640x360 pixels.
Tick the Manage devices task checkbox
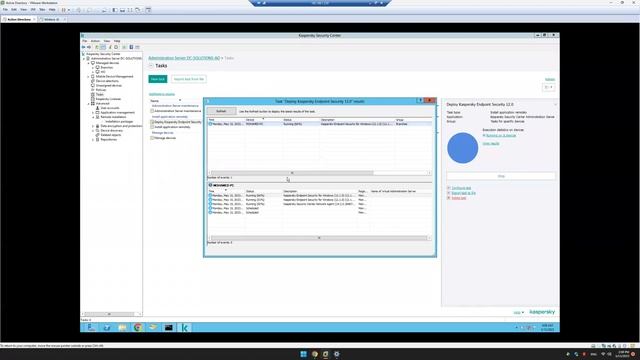click(152, 138)
